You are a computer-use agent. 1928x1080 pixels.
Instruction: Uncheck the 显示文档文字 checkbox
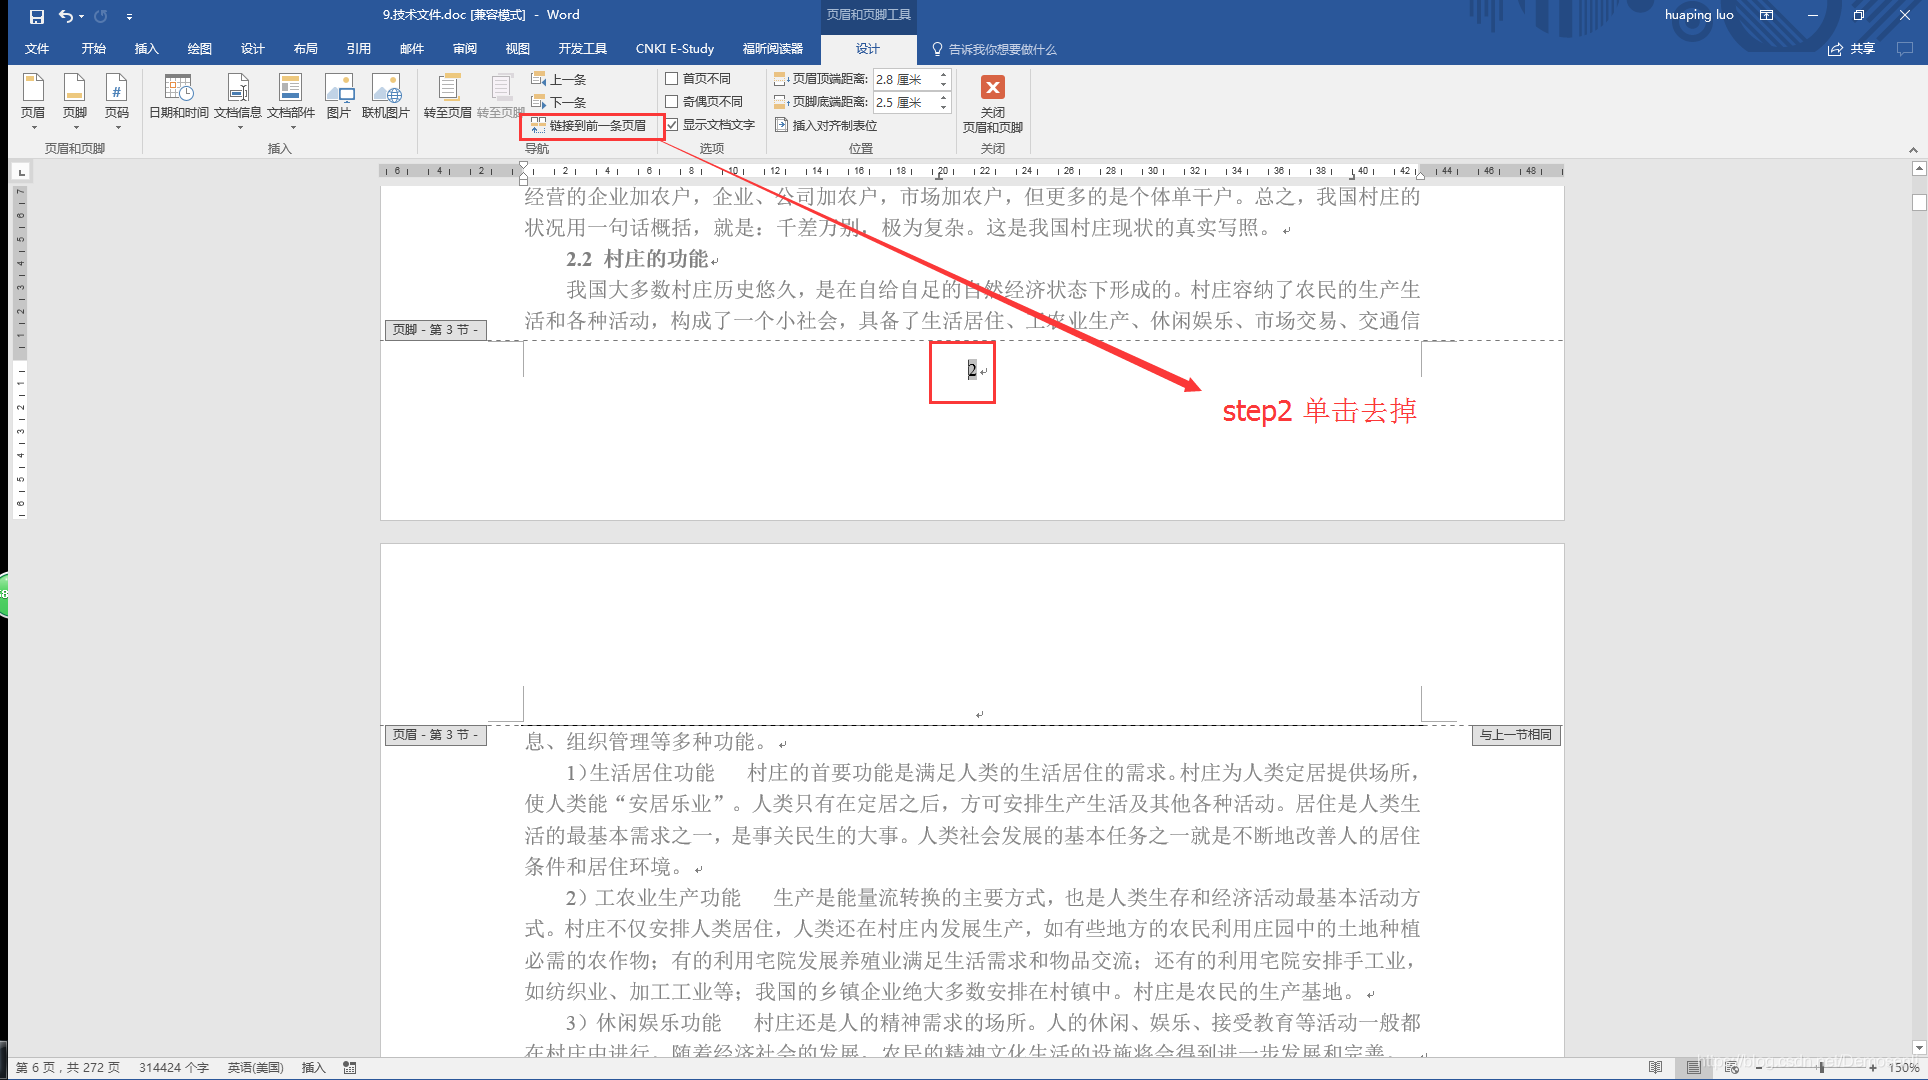click(x=672, y=125)
